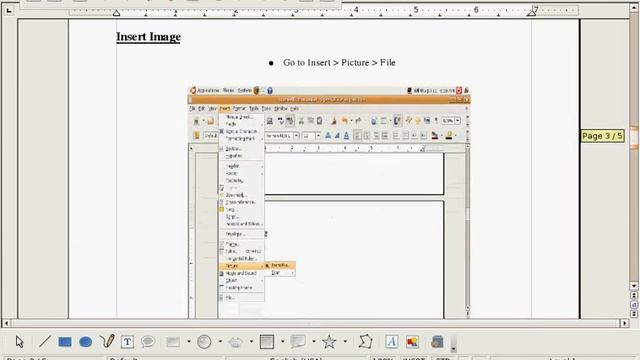Open the Symbol Shapes dropdown arrow
Viewport: 640px width, 360px height.
click(x=220, y=341)
